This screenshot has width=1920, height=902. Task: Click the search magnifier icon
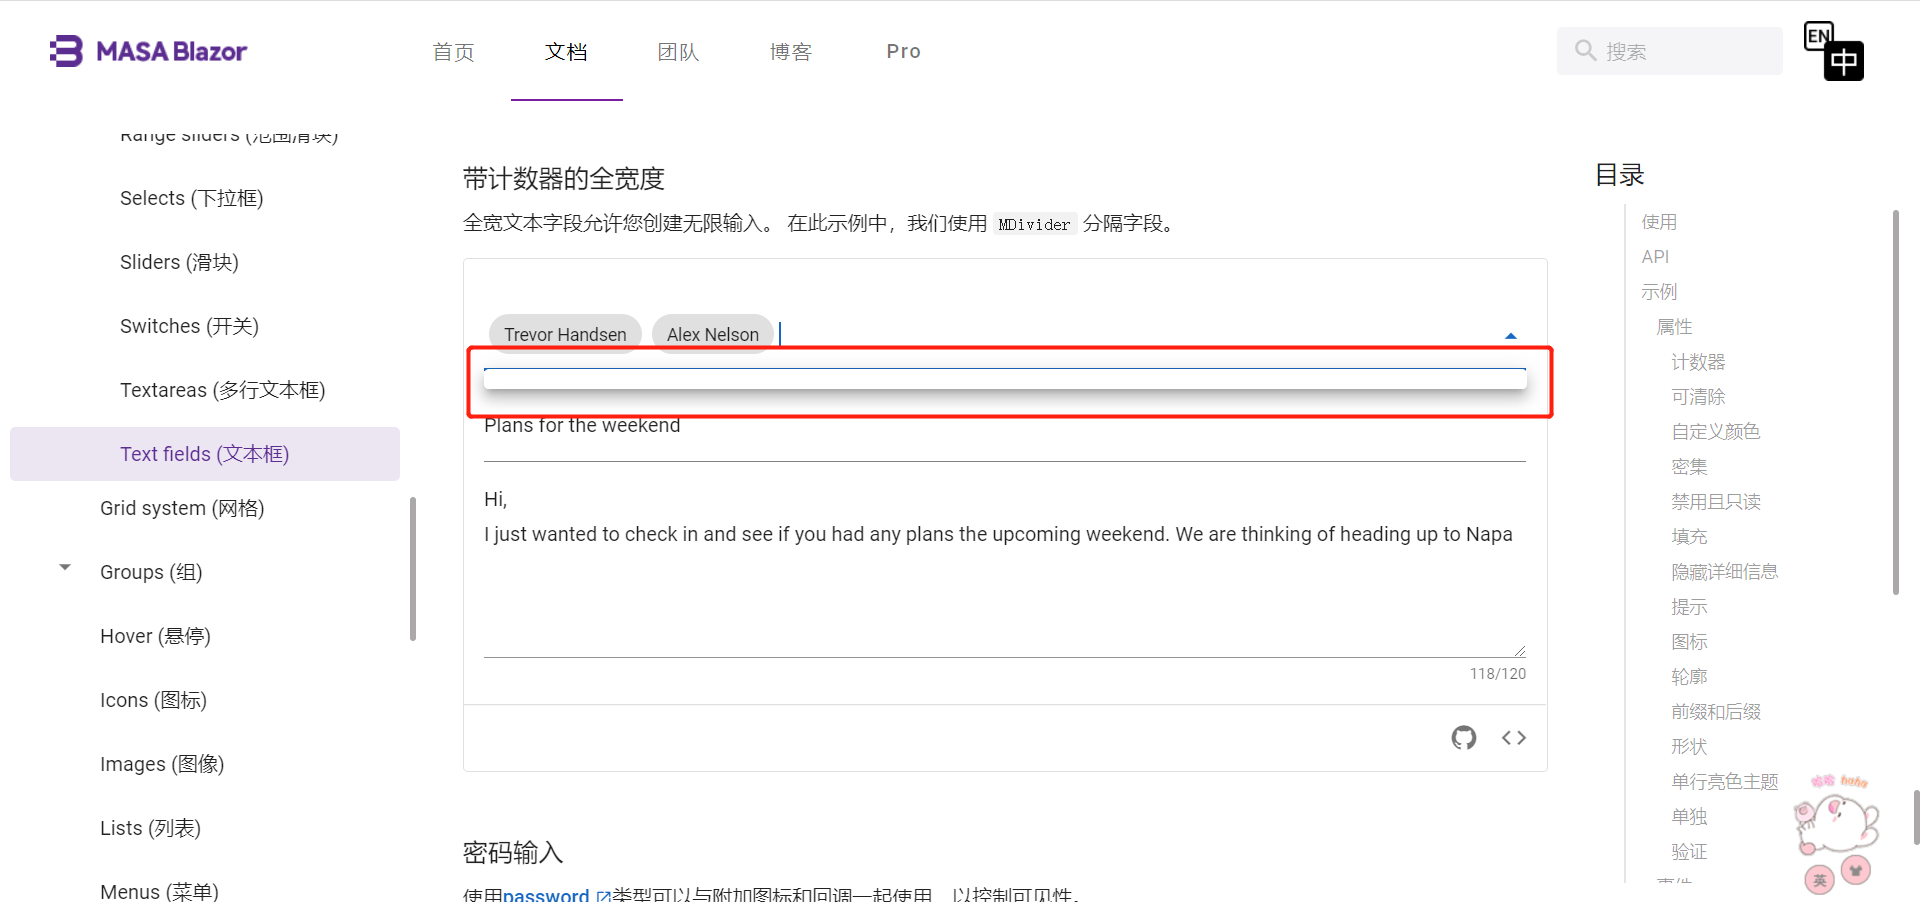coord(1584,50)
